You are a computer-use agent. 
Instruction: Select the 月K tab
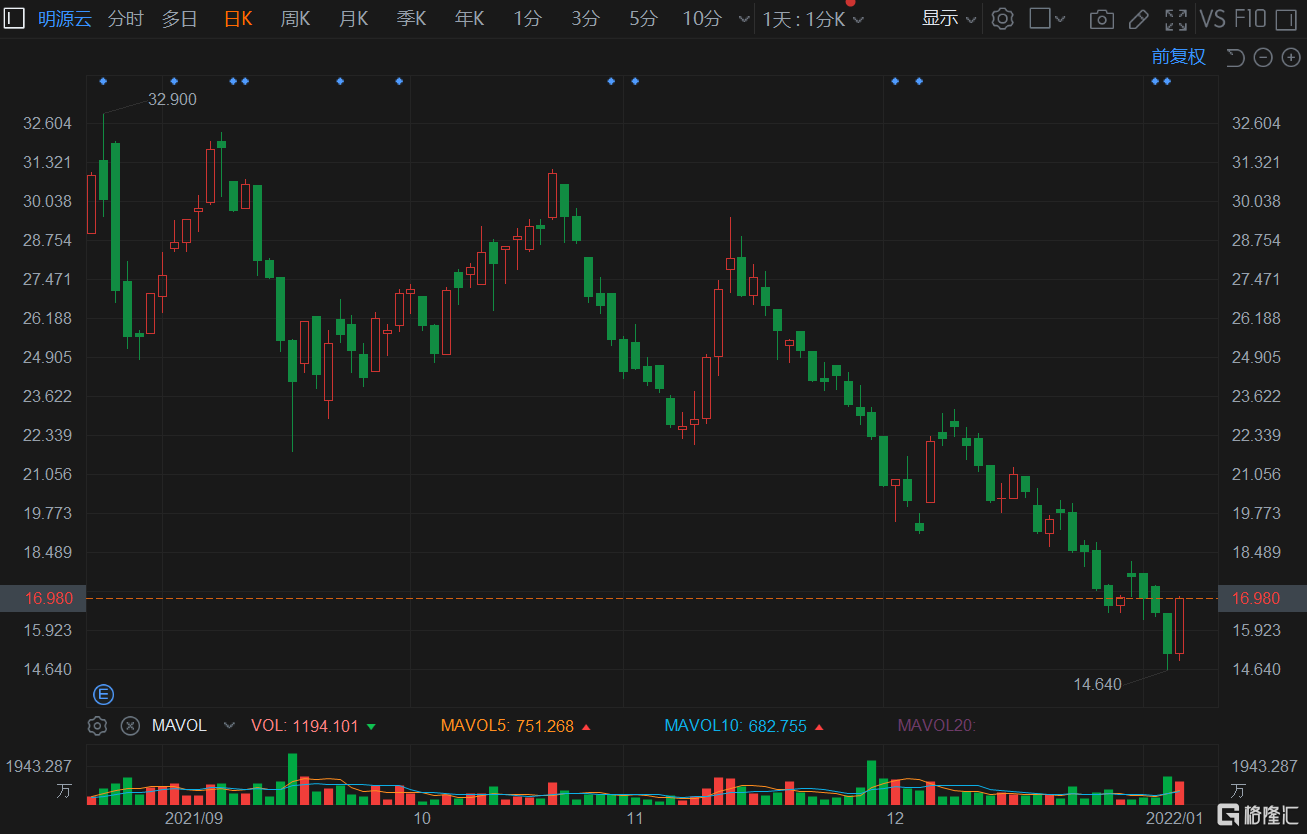pos(353,19)
